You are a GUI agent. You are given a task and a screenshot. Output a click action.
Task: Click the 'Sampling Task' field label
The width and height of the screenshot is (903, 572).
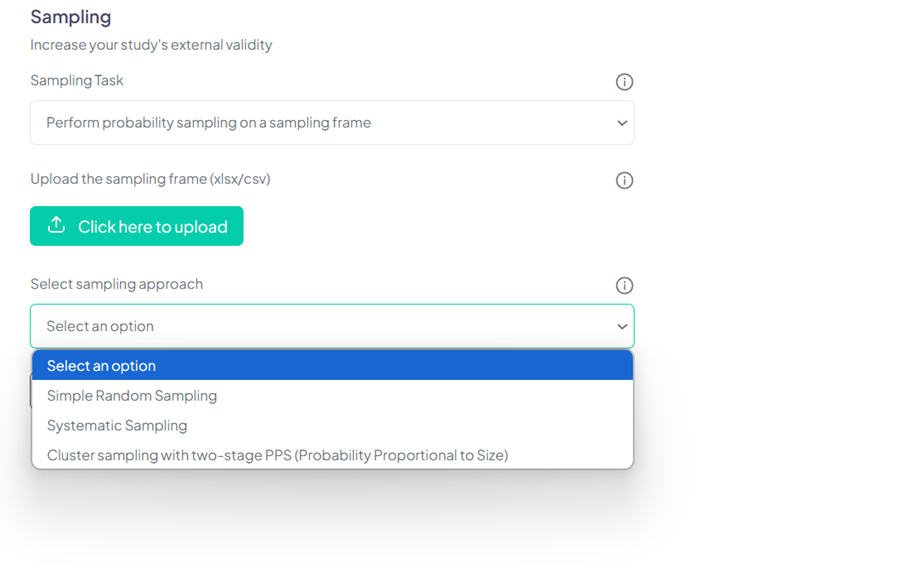click(x=77, y=80)
